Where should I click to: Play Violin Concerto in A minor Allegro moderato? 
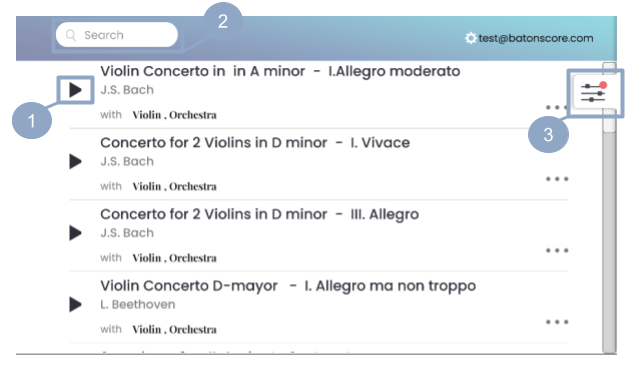pyautogui.click(x=75, y=90)
